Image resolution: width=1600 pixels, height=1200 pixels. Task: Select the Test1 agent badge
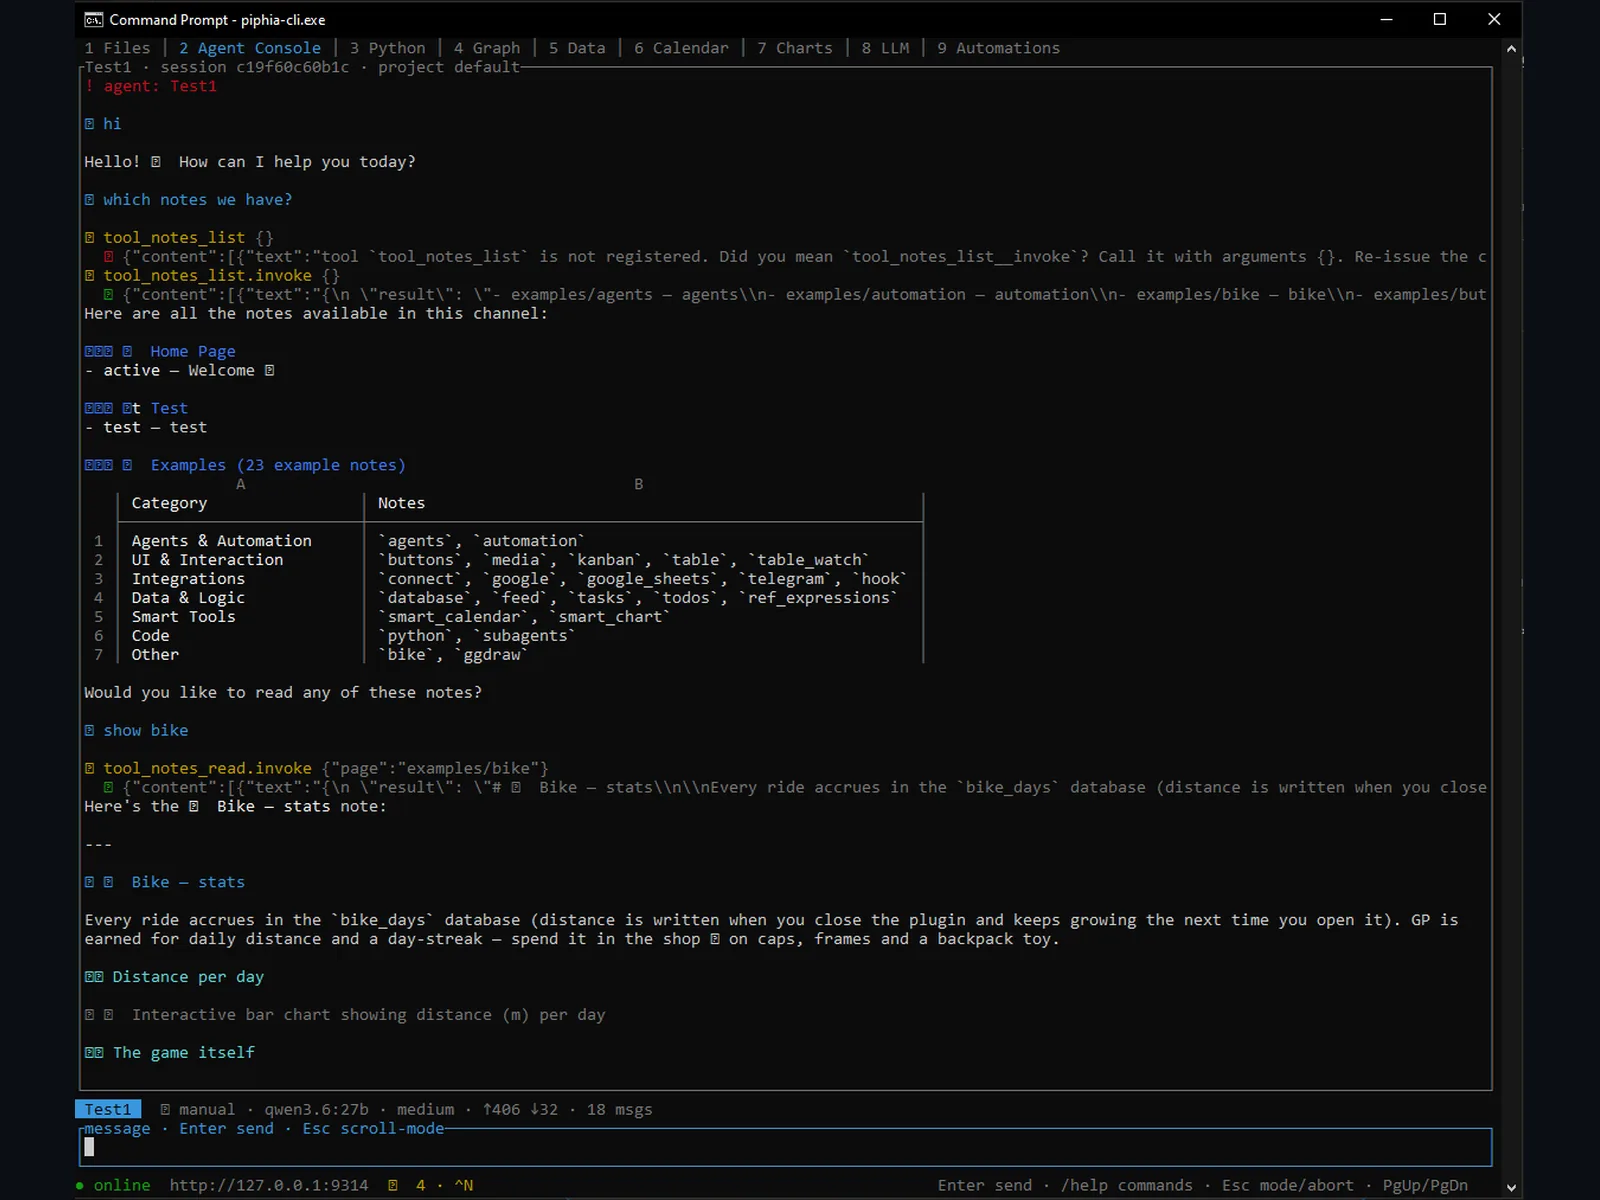[x=108, y=1109]
